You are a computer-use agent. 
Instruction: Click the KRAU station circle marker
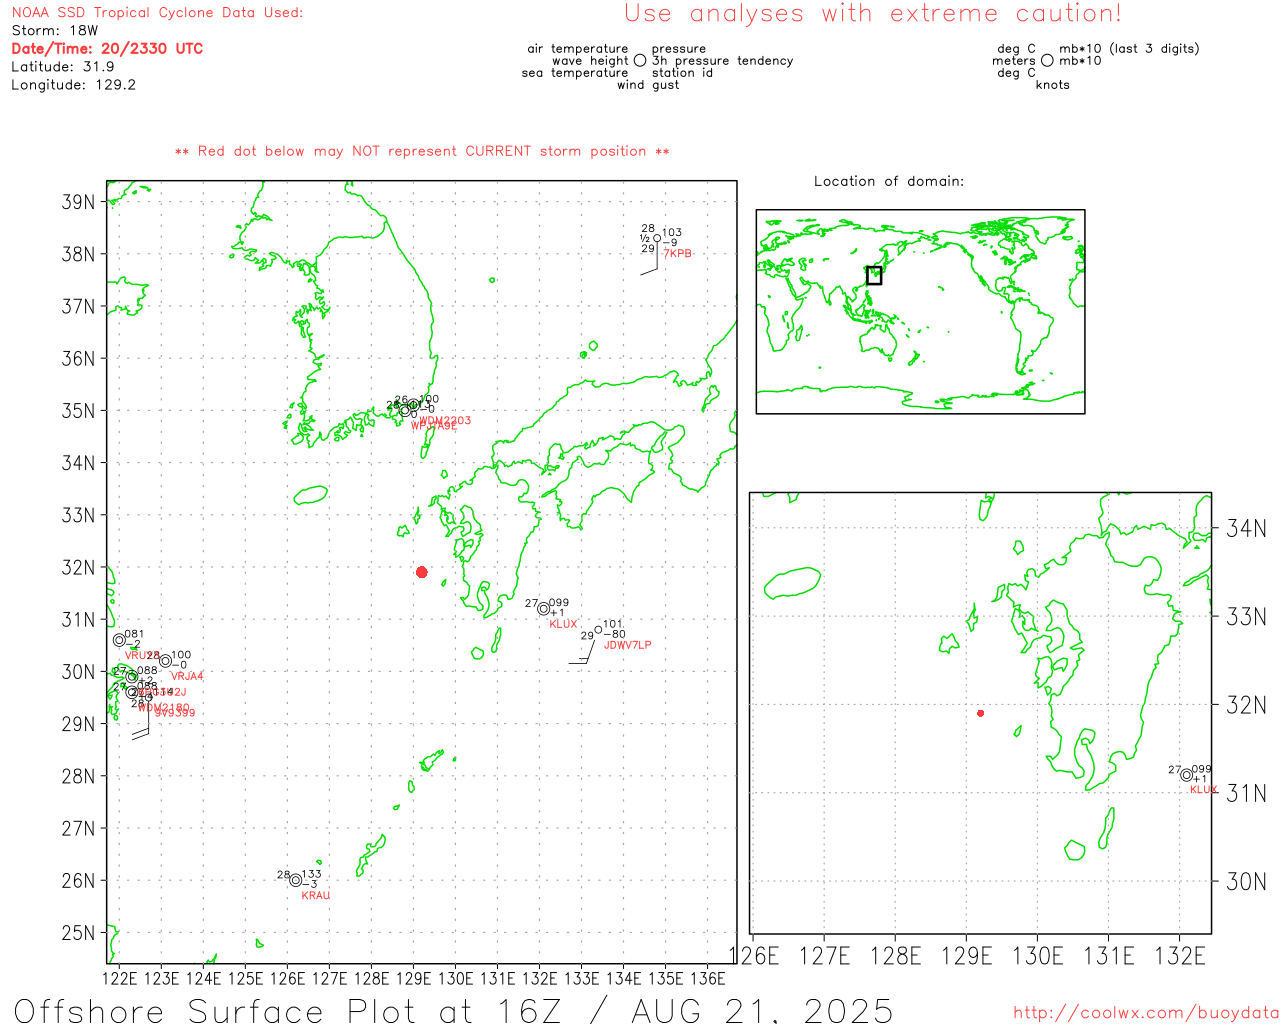tap(295, 880)
